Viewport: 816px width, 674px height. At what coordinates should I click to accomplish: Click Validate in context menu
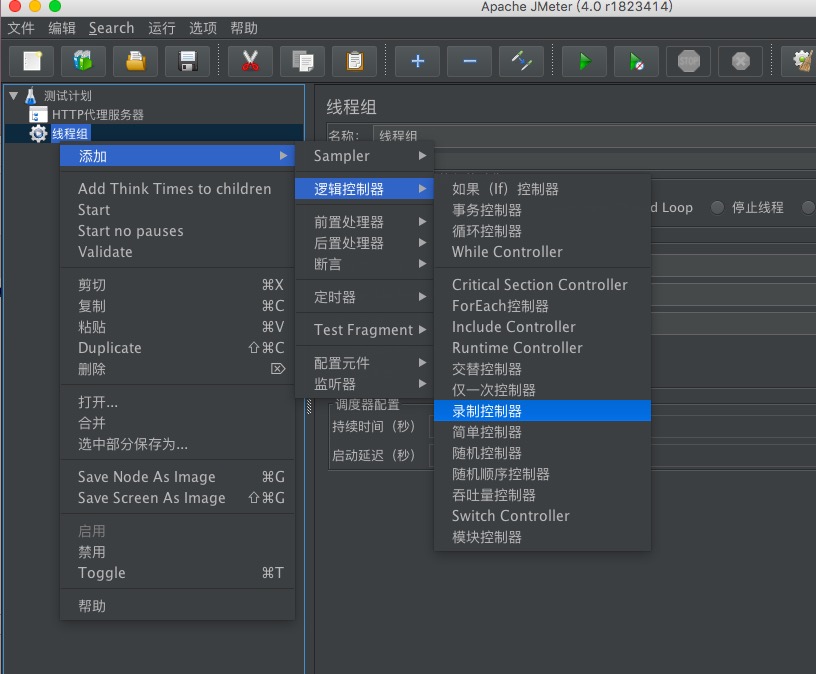[177, 251]
